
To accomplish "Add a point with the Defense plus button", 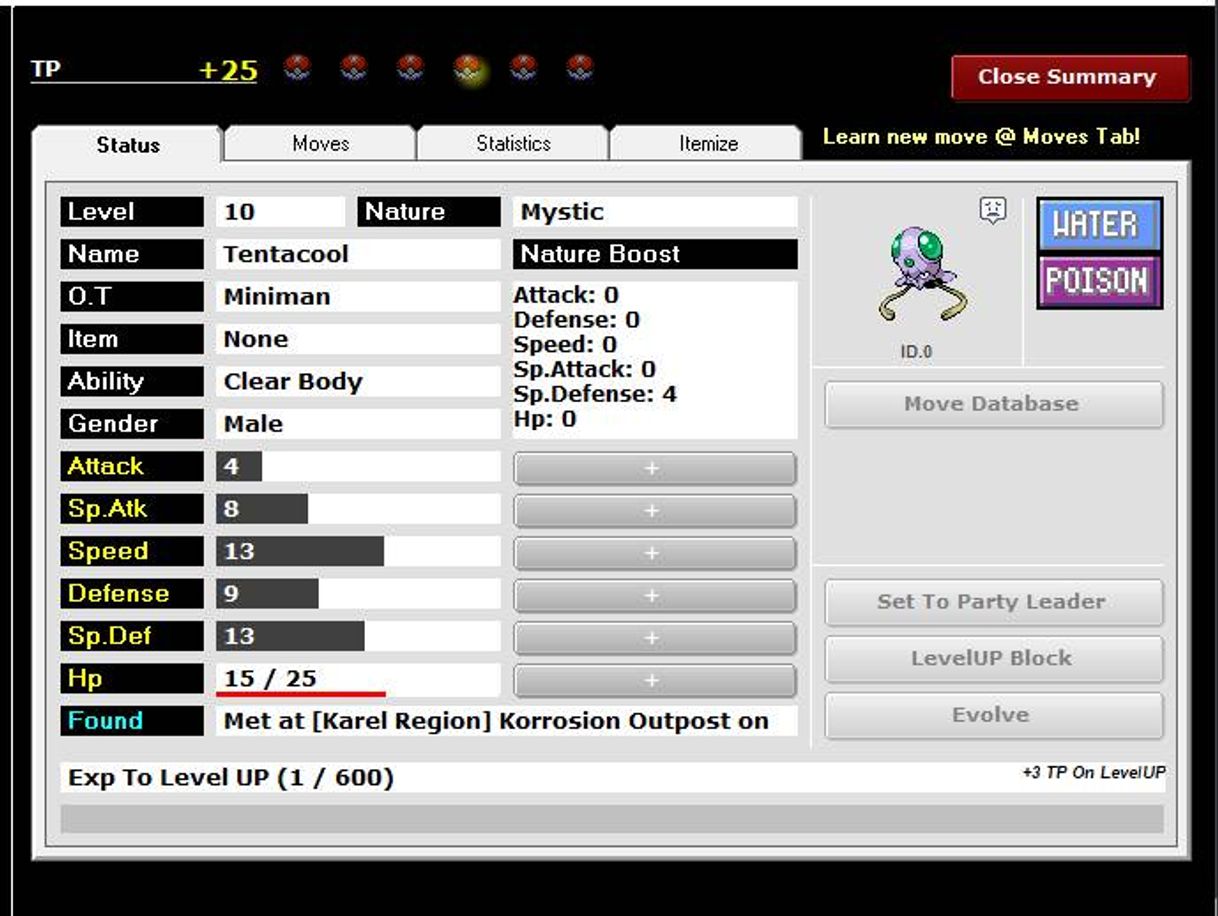I will [655, 596].
